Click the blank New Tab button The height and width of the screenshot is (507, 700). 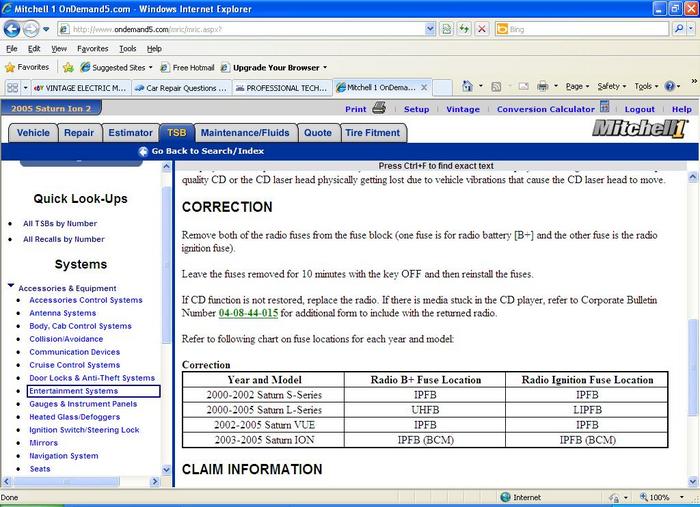(442, 87)
